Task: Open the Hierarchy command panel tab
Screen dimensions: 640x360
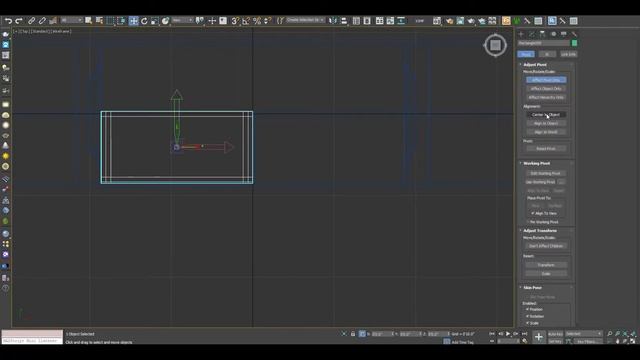Action: click(x=542, y=34)
